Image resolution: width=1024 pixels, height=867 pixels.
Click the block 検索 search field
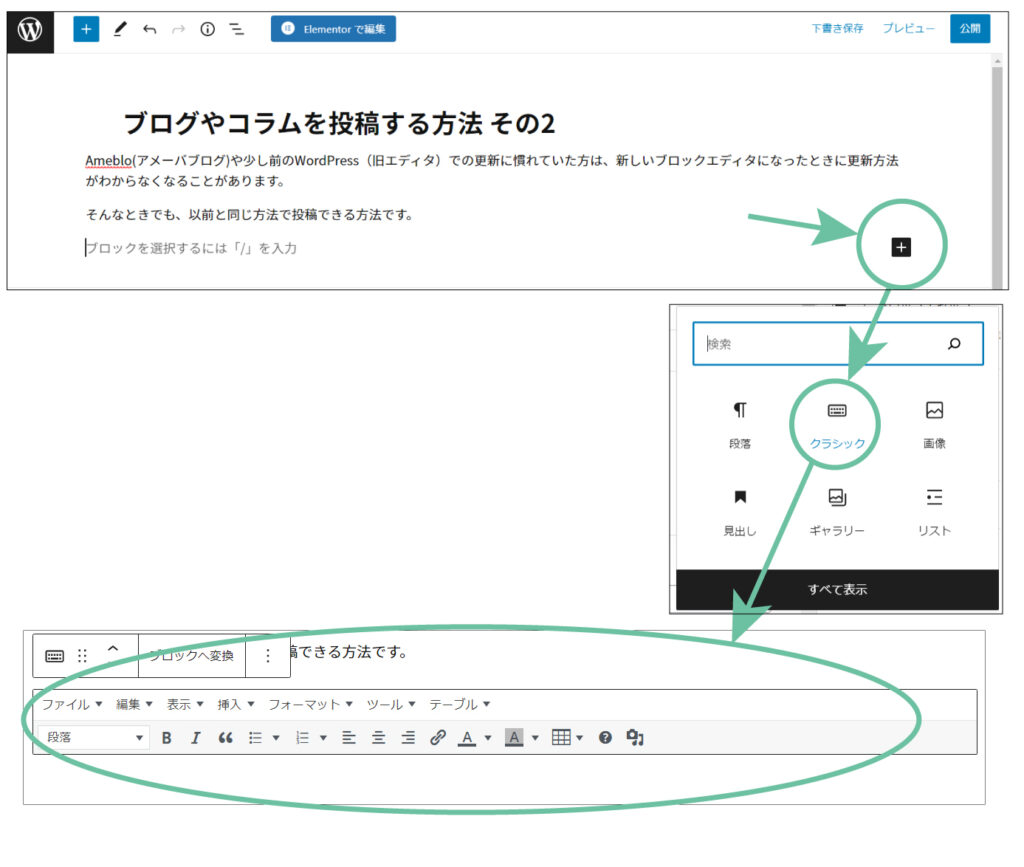820,344
